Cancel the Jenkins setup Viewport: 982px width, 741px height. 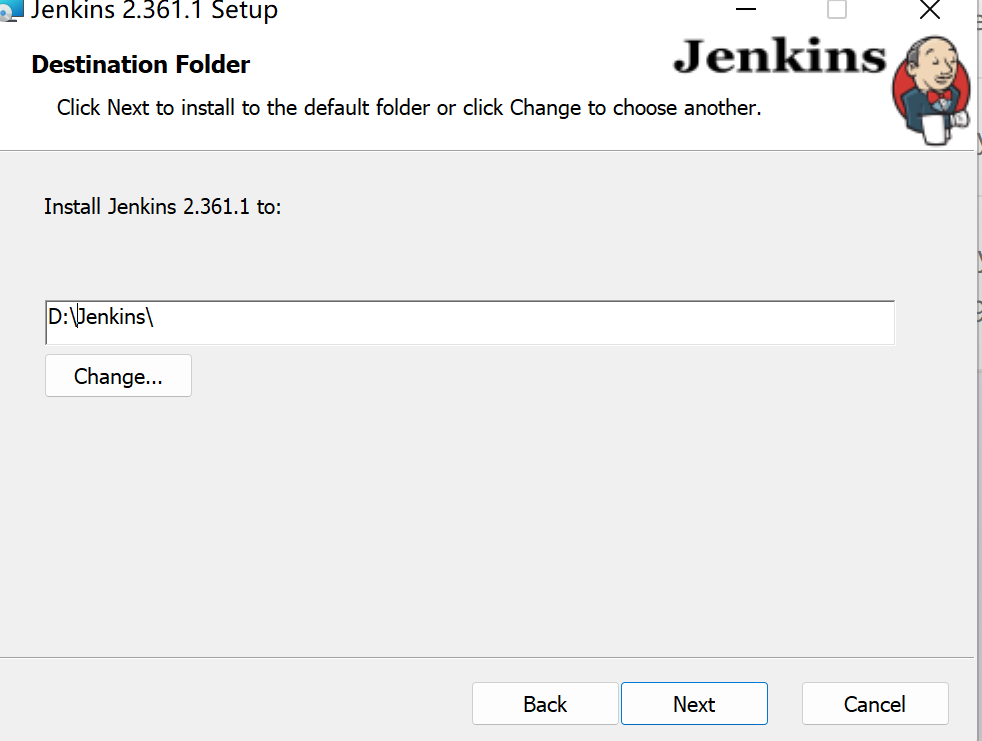[x=875, y=703]
